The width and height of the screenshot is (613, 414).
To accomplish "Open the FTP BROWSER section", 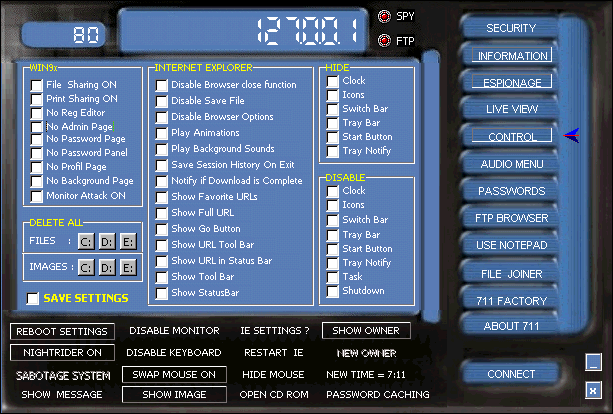I will 511,217.
